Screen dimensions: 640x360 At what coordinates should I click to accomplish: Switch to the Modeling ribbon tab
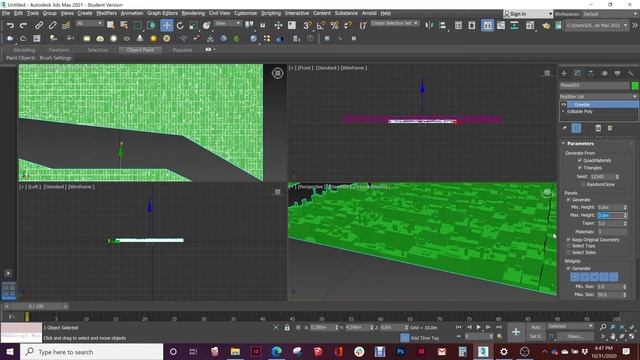point(24,50)
